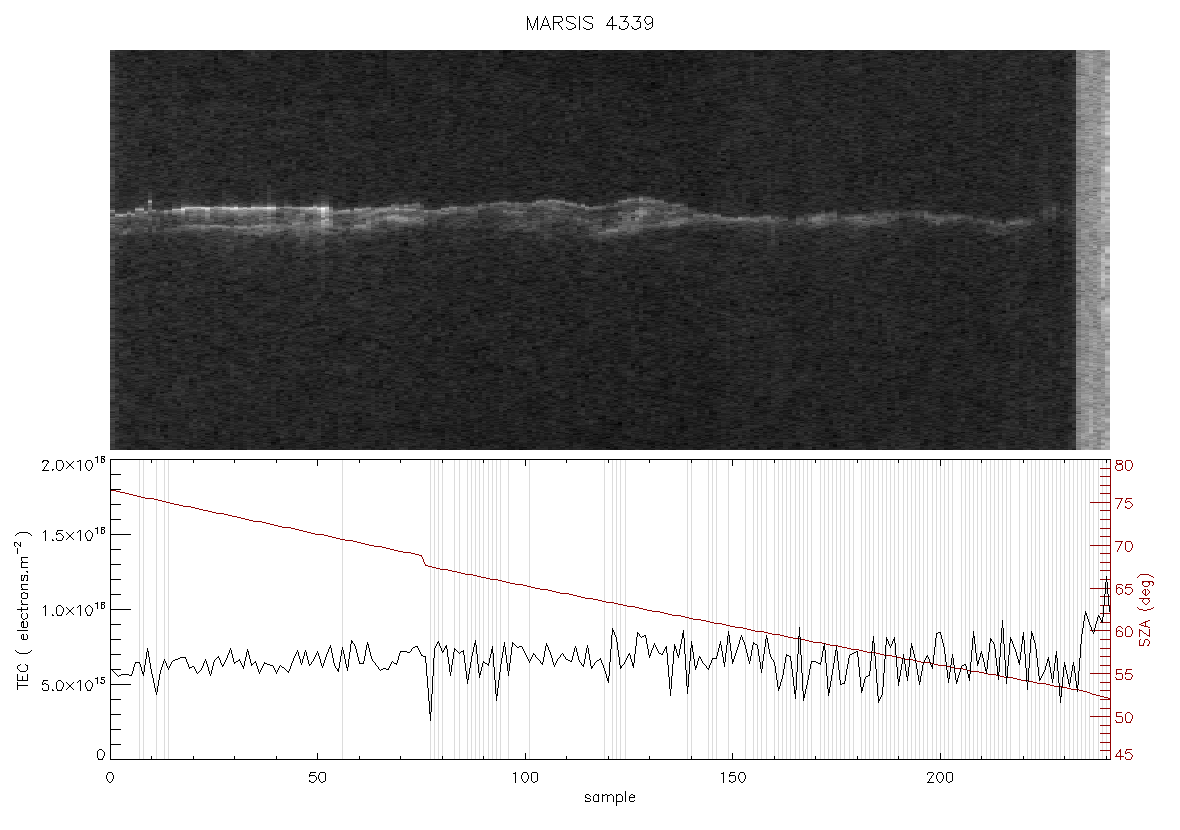The width and height of the screenshot is (1180, 830).
Task: Click the 'sample' x-axis label
Action: [610, 798]
